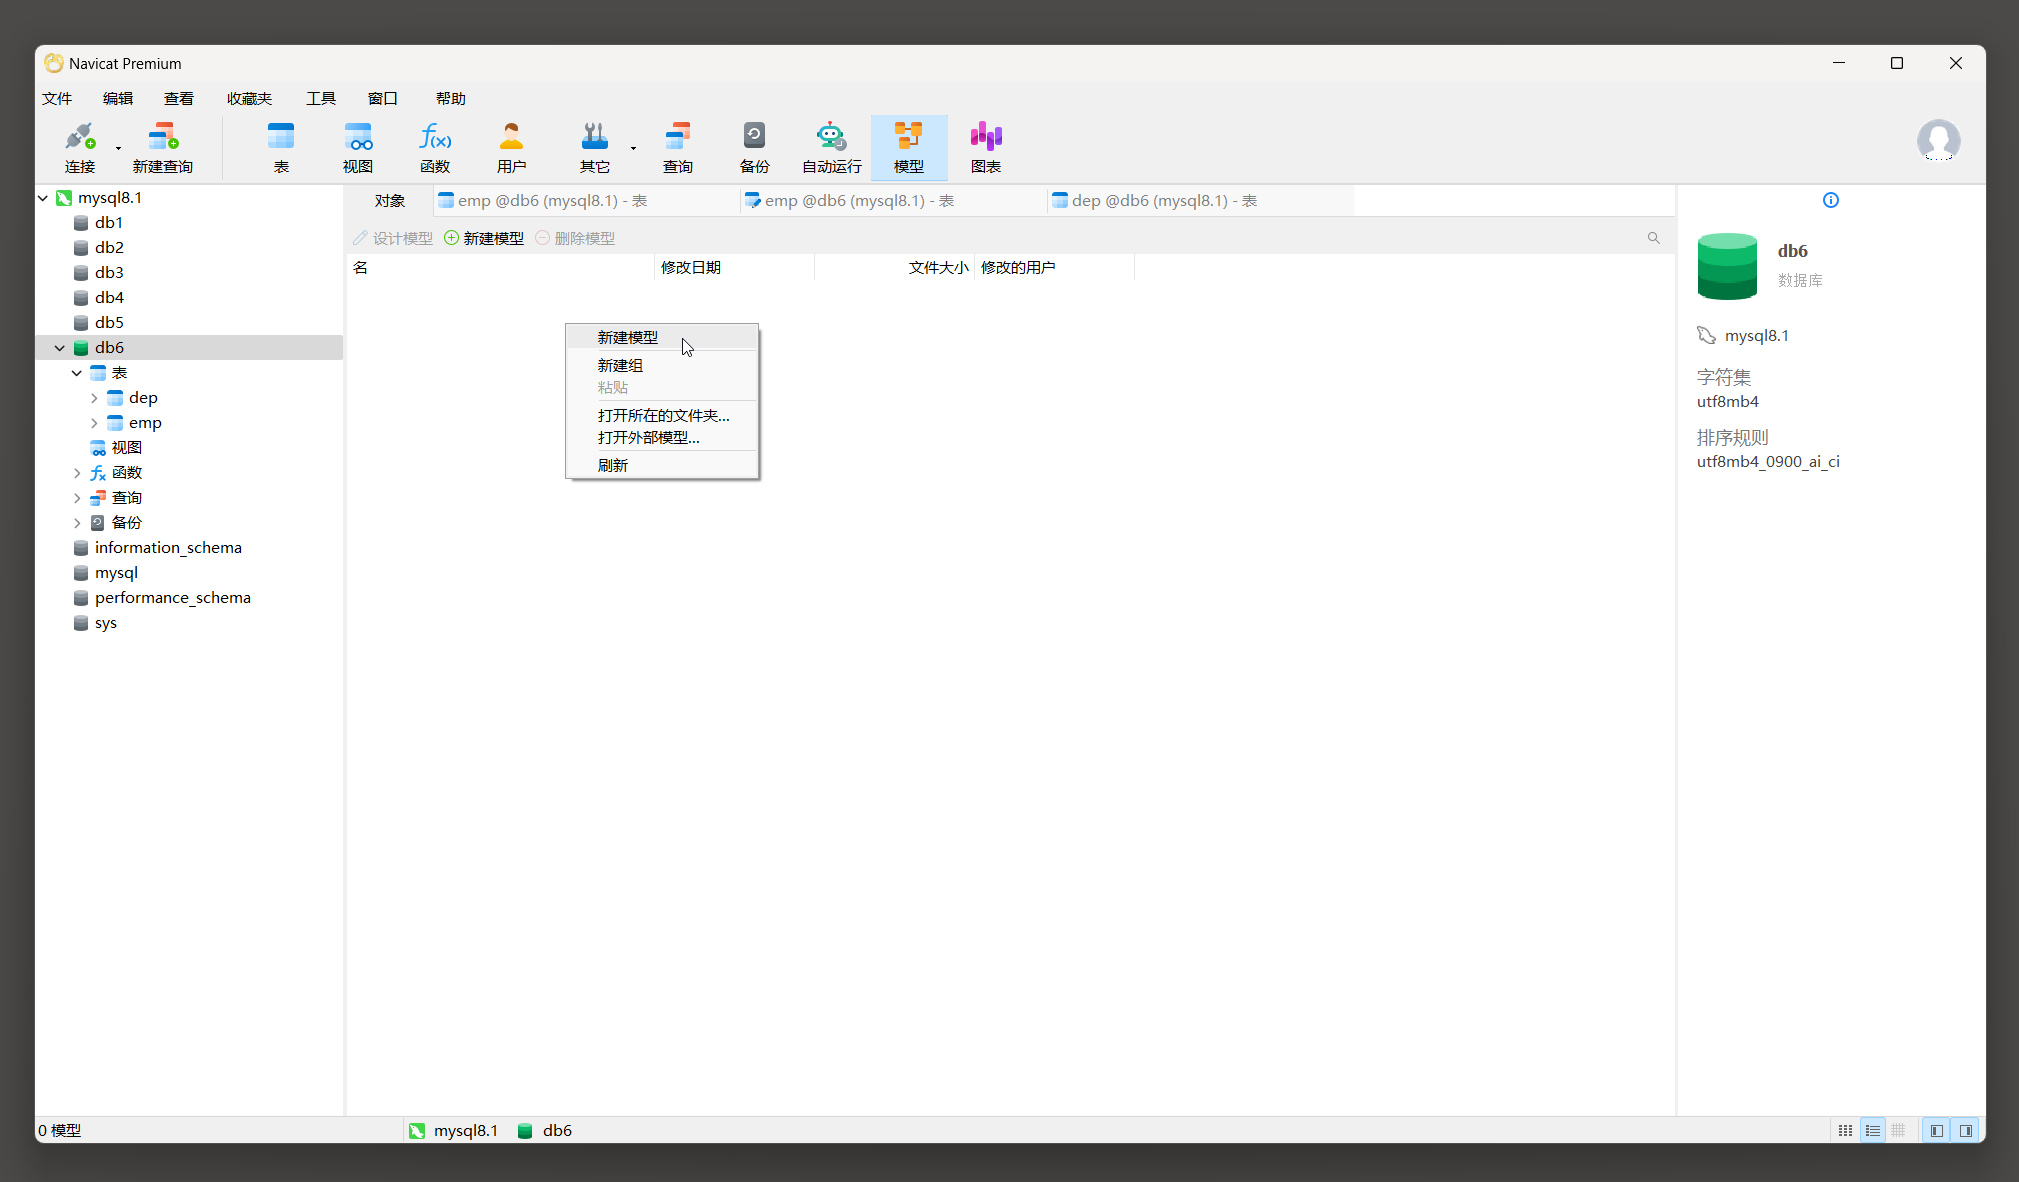This screenshot has height=1182, width=2019.
Task: Switch to grid icon view
Action: point(1845,1130)
